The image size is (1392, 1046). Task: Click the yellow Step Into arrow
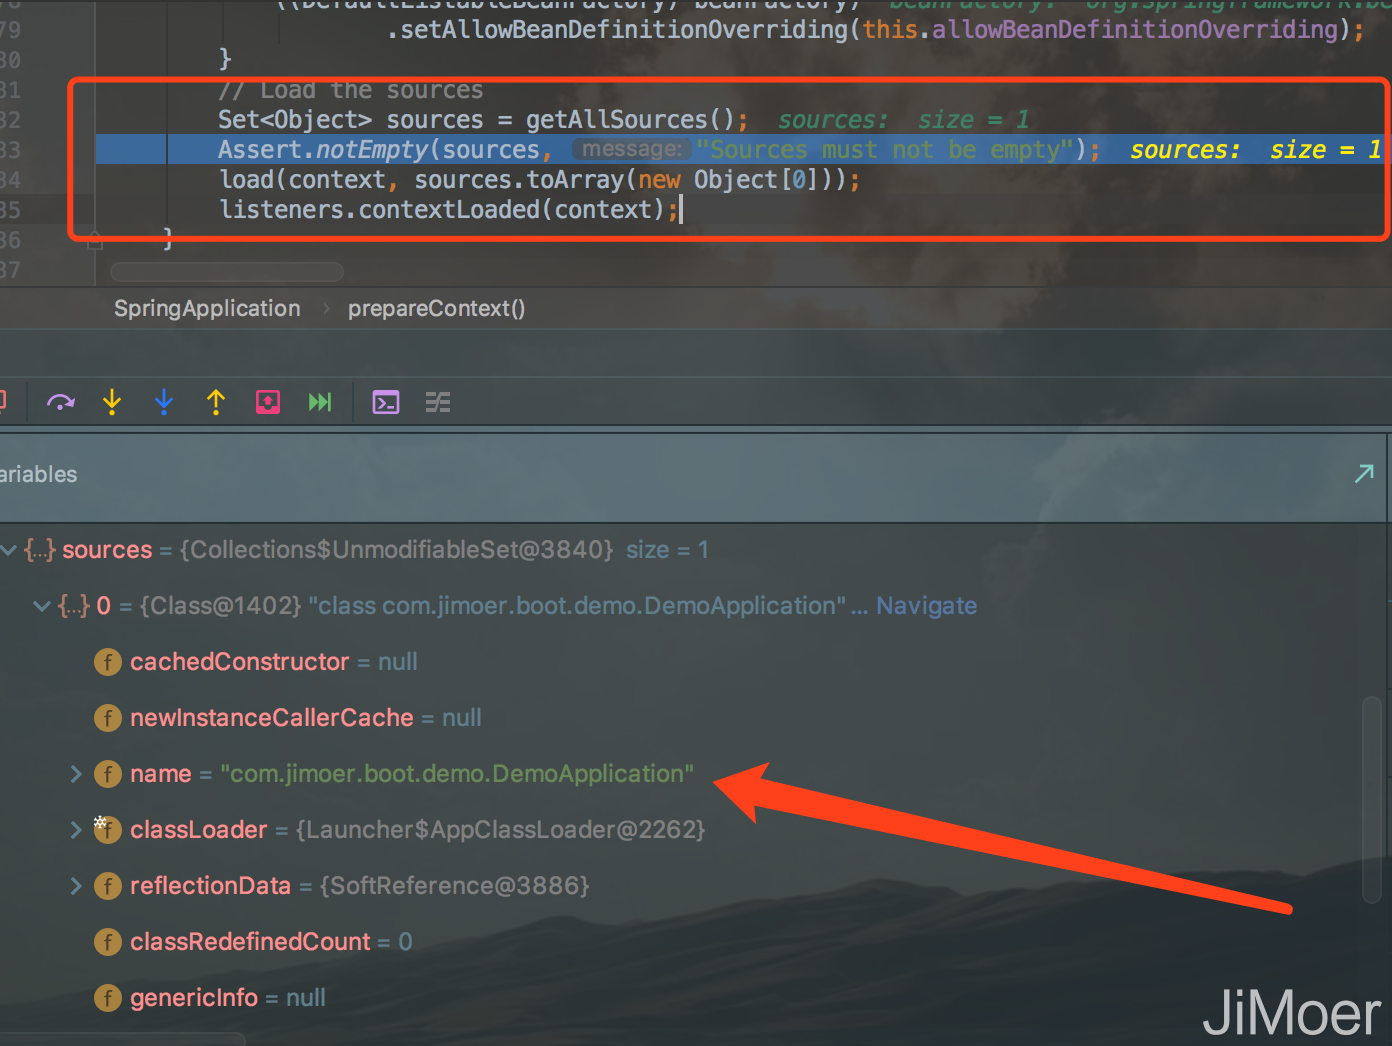(112, 402)
